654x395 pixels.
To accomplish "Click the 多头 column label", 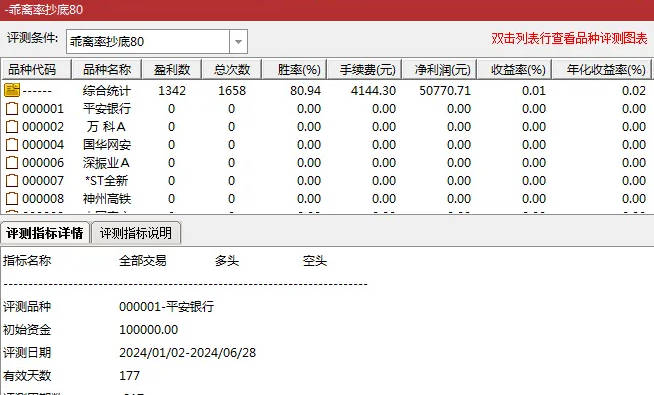I will click(227, 261).
